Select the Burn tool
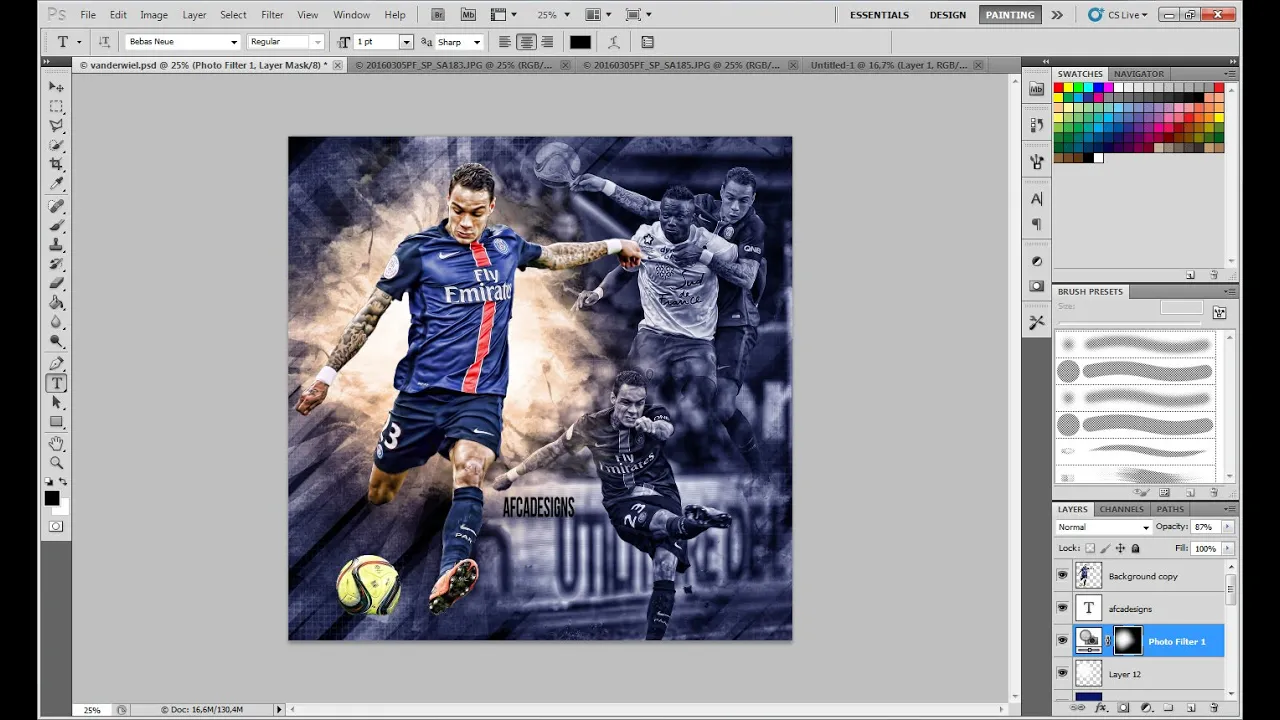The height and width of the screenshot is (720, 1280). 56,341
